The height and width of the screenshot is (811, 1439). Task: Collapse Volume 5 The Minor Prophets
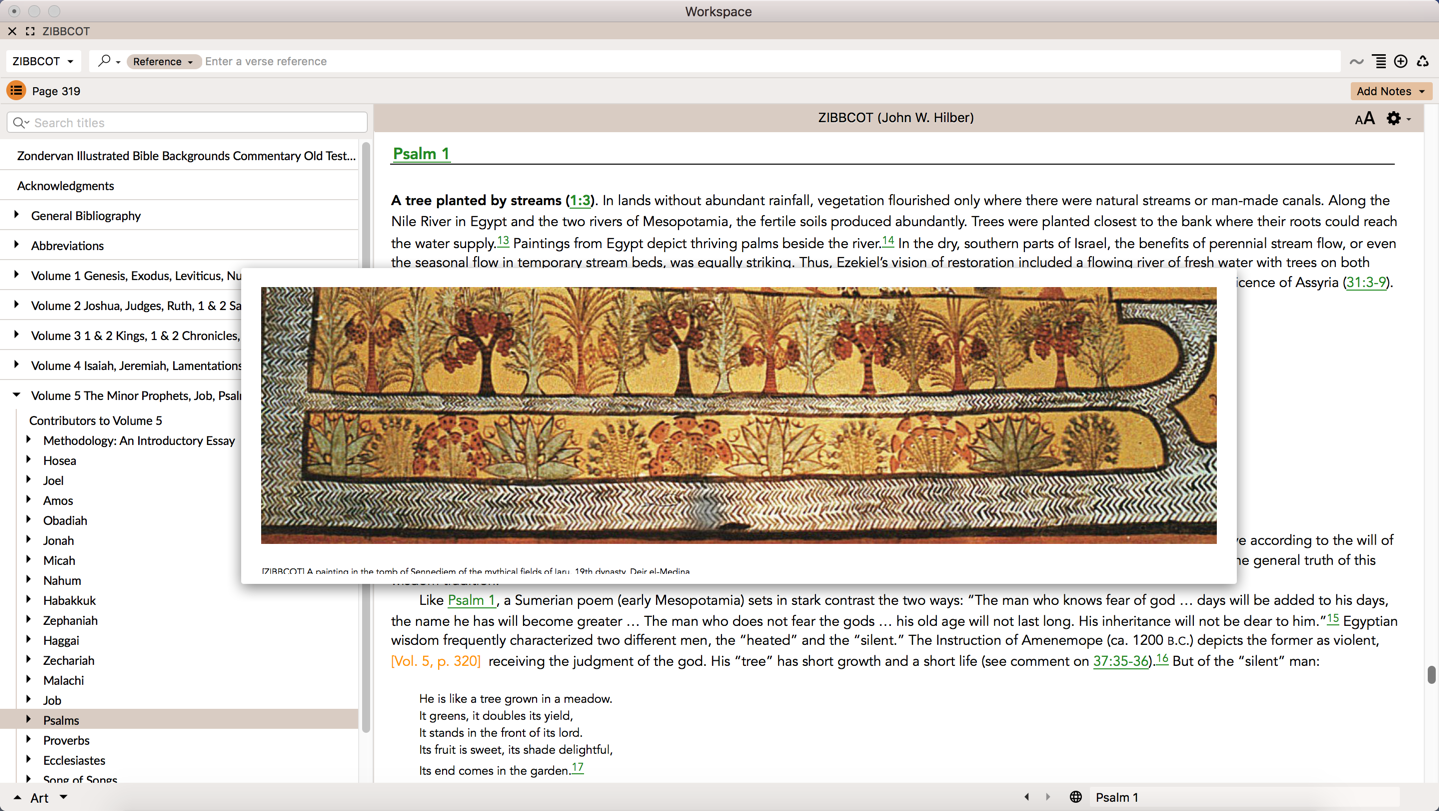16,395
